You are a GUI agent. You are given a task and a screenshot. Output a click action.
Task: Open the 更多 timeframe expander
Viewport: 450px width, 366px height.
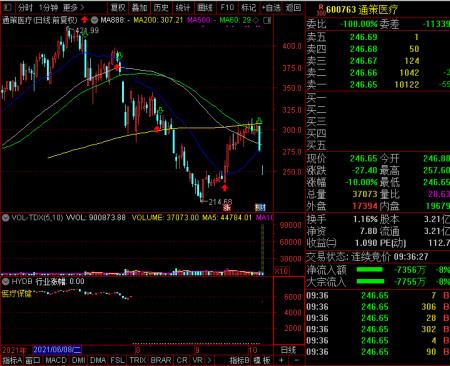click(x=73, y=7)
